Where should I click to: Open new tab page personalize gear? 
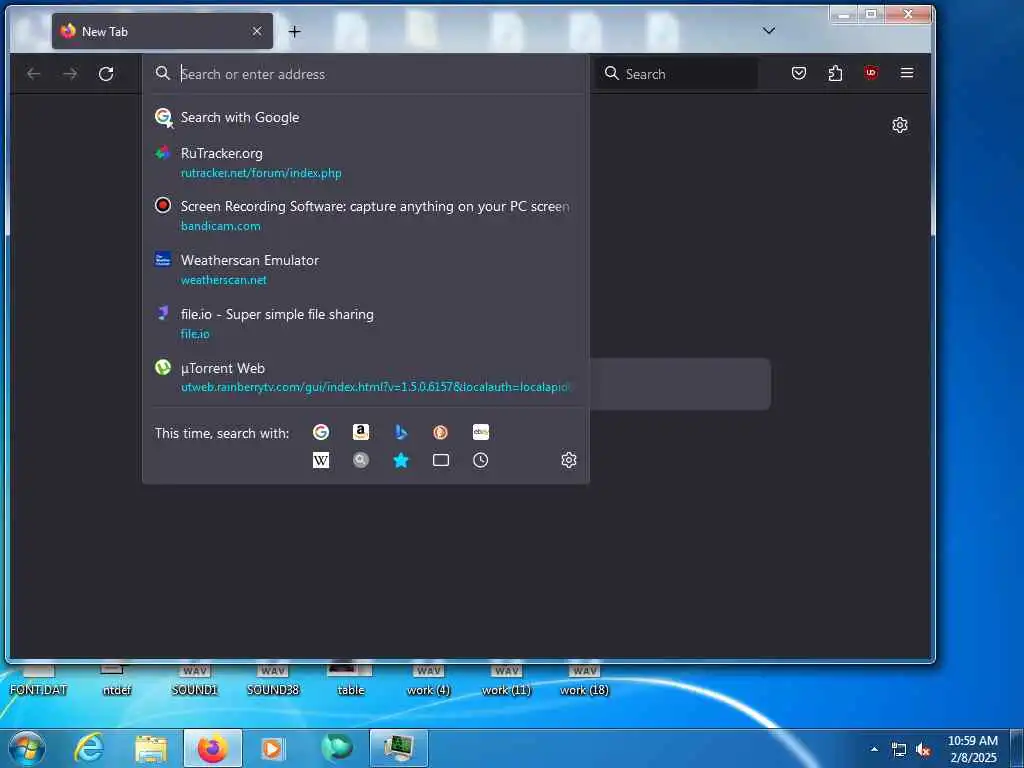coord(900,125)
